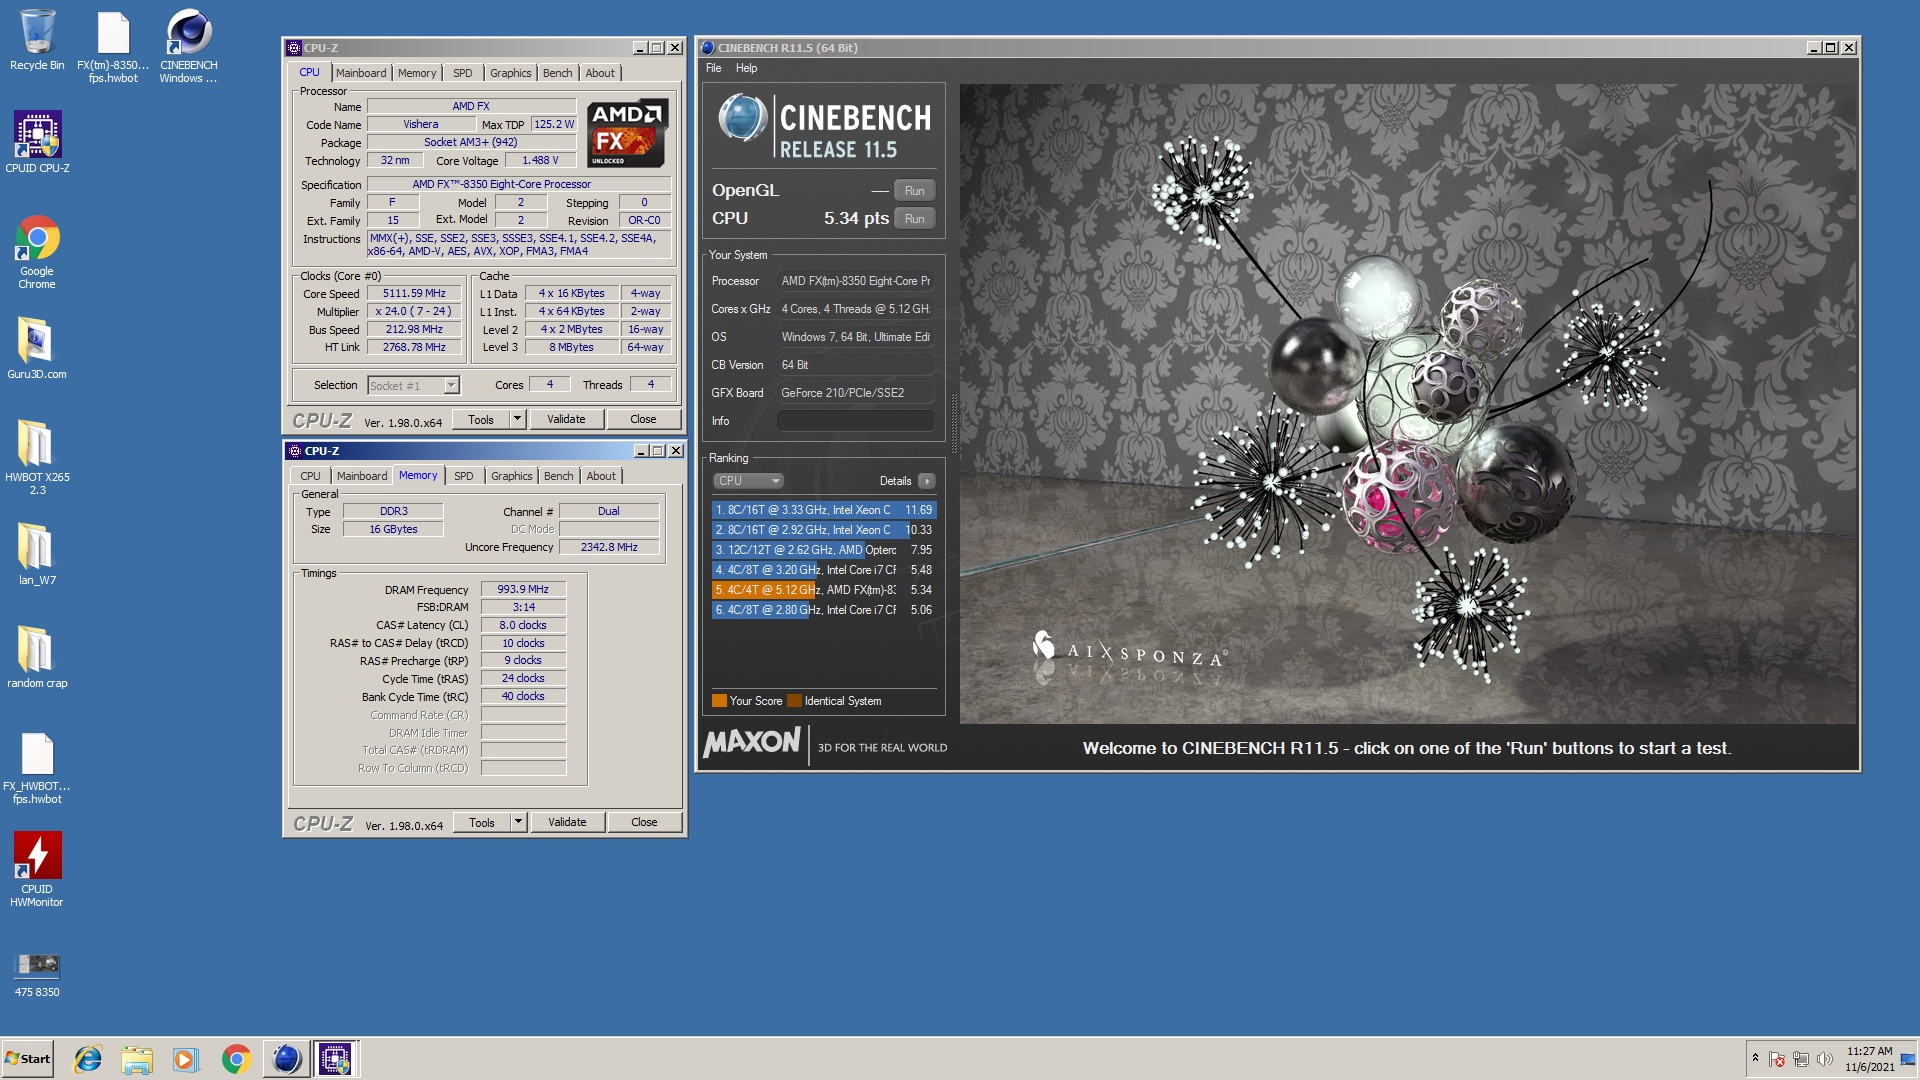The width and height of the screenshot is (1920, 1080).
Task: Open the Cinebench Help menu
Action: (746, 68)
